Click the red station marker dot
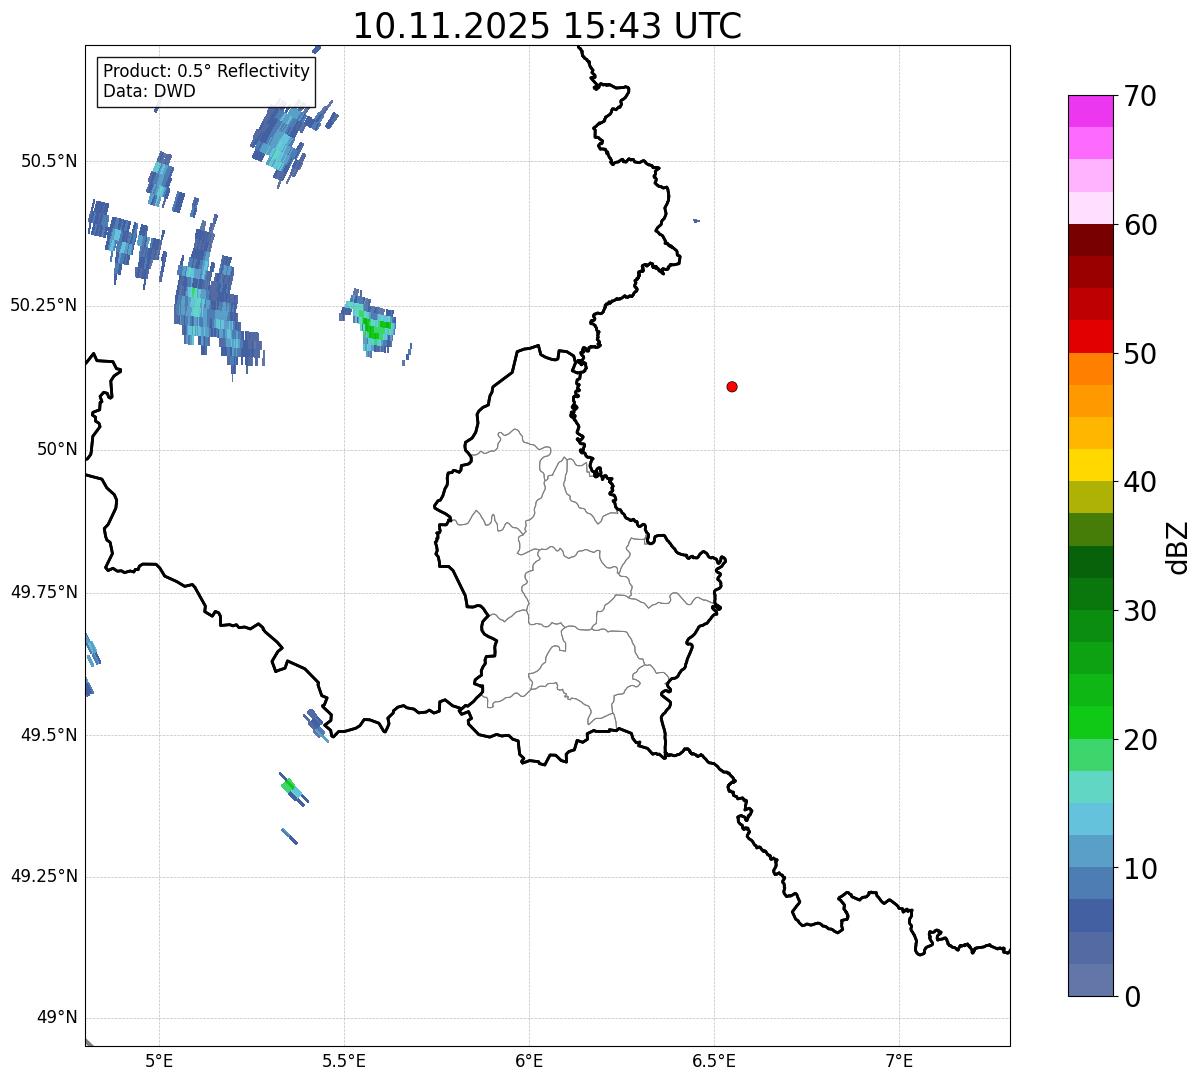The height and width of the screenshot is (1081, 1202). (x=732, y=386)
